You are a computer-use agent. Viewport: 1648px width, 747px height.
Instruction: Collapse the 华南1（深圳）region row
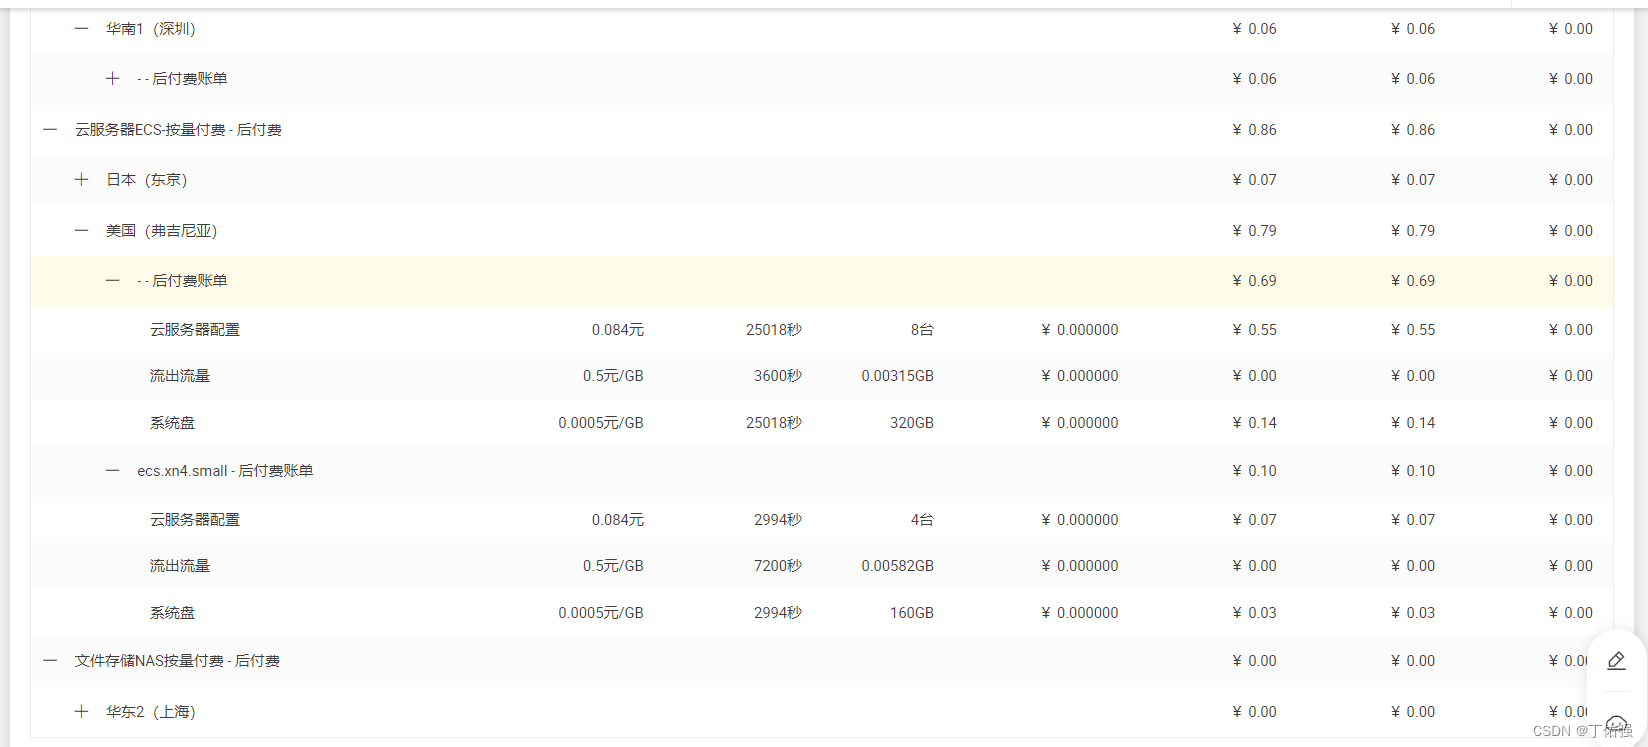(81, 29)
